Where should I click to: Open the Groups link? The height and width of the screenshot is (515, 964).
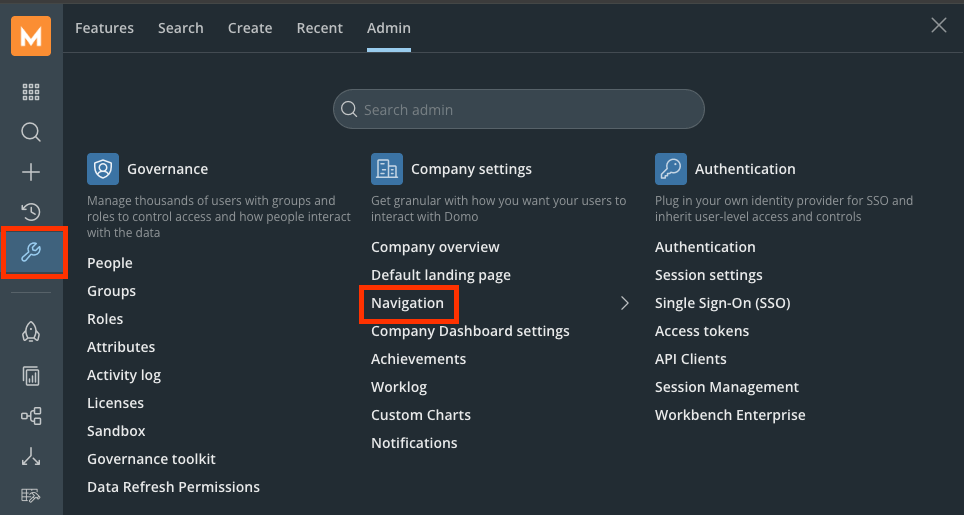111,291
